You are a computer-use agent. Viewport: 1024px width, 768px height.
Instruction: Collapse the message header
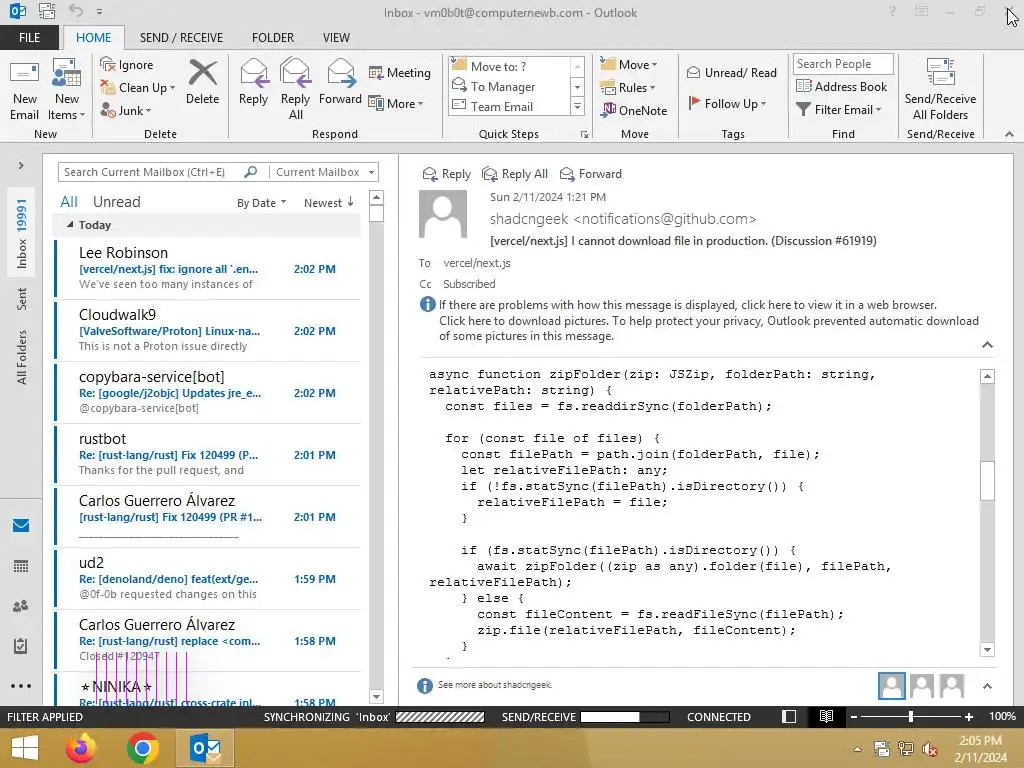pos(987,345)
